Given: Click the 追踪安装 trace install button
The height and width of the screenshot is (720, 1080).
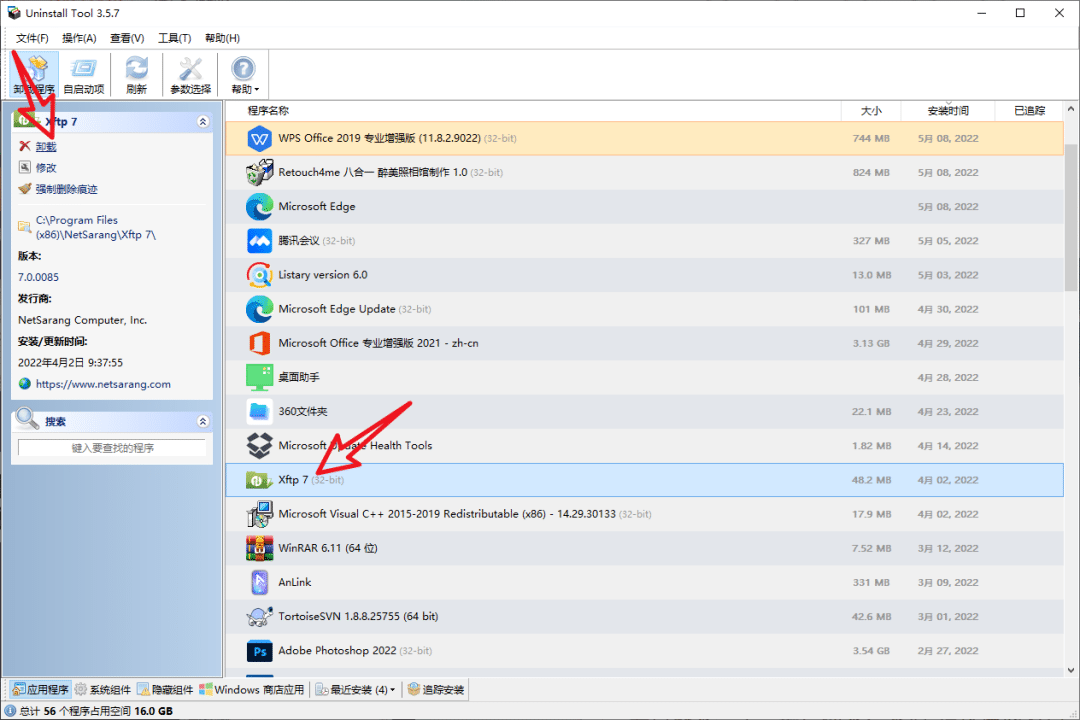Looking at the screenshot, I should [436, 690].
